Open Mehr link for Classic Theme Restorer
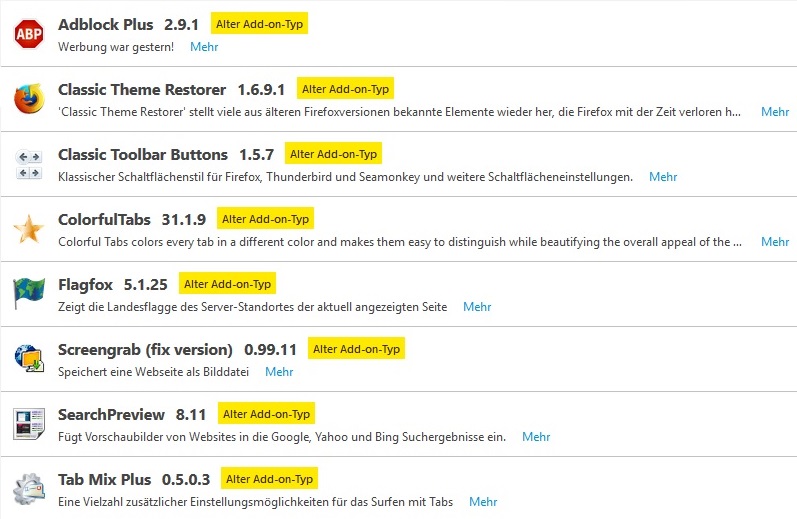 pyautogui.click(x=775, y=112)
